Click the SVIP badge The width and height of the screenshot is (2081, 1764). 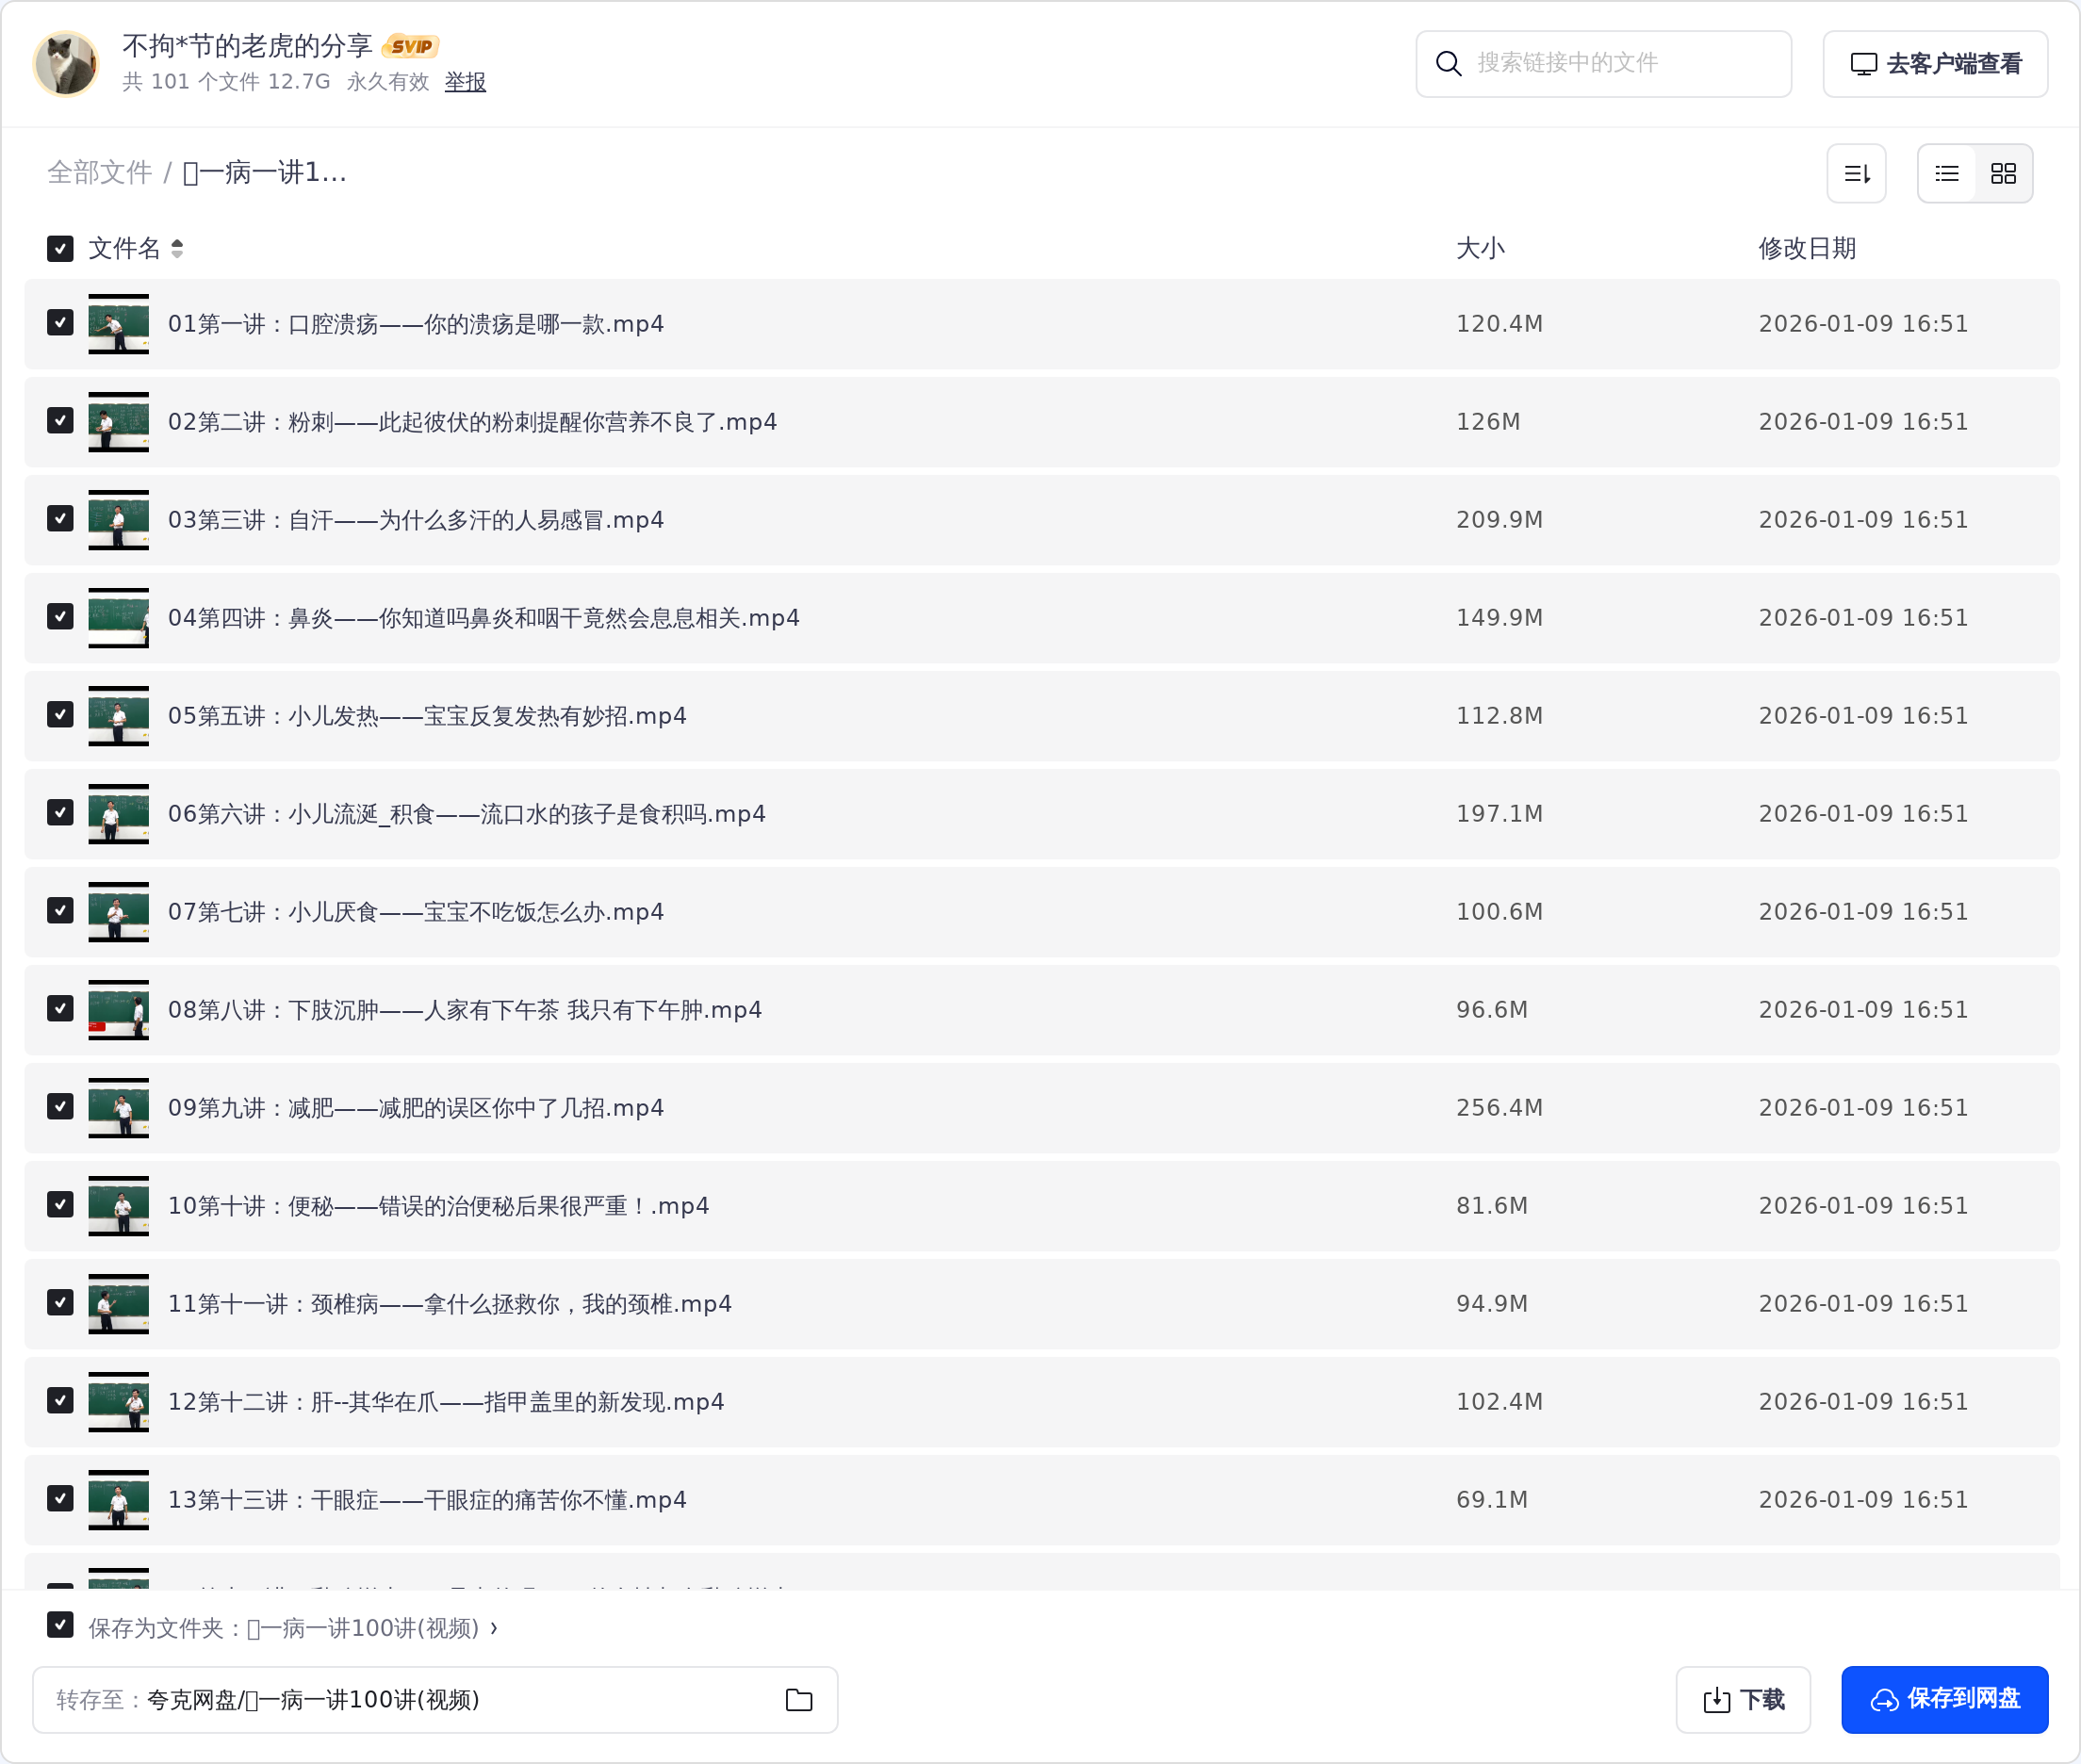point(411,46)
